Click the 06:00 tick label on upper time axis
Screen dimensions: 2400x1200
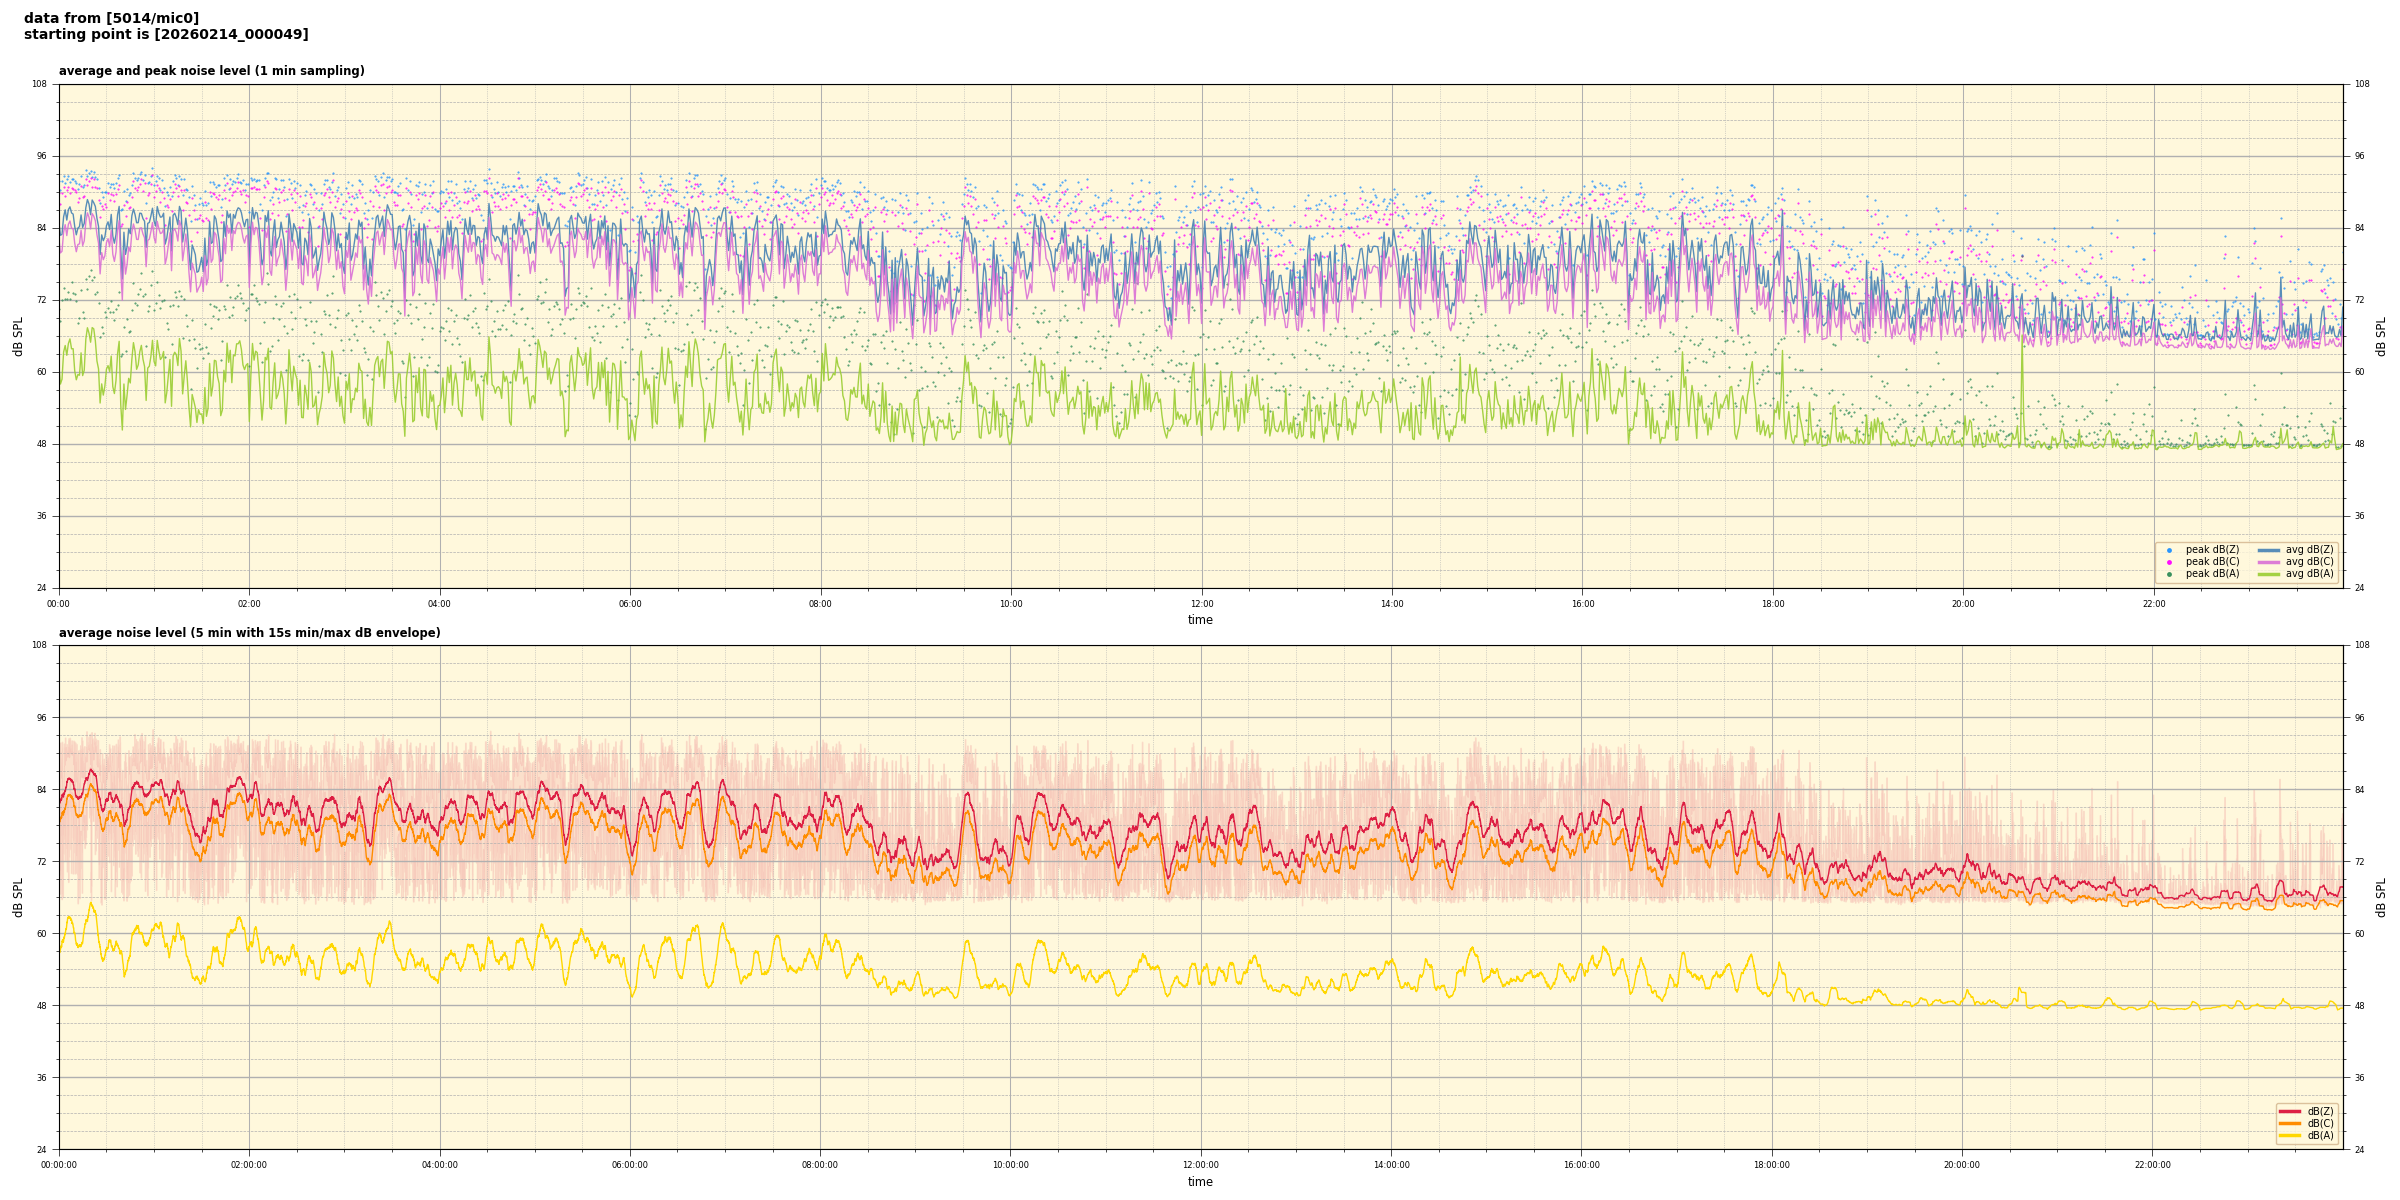(x=630, y=604)
